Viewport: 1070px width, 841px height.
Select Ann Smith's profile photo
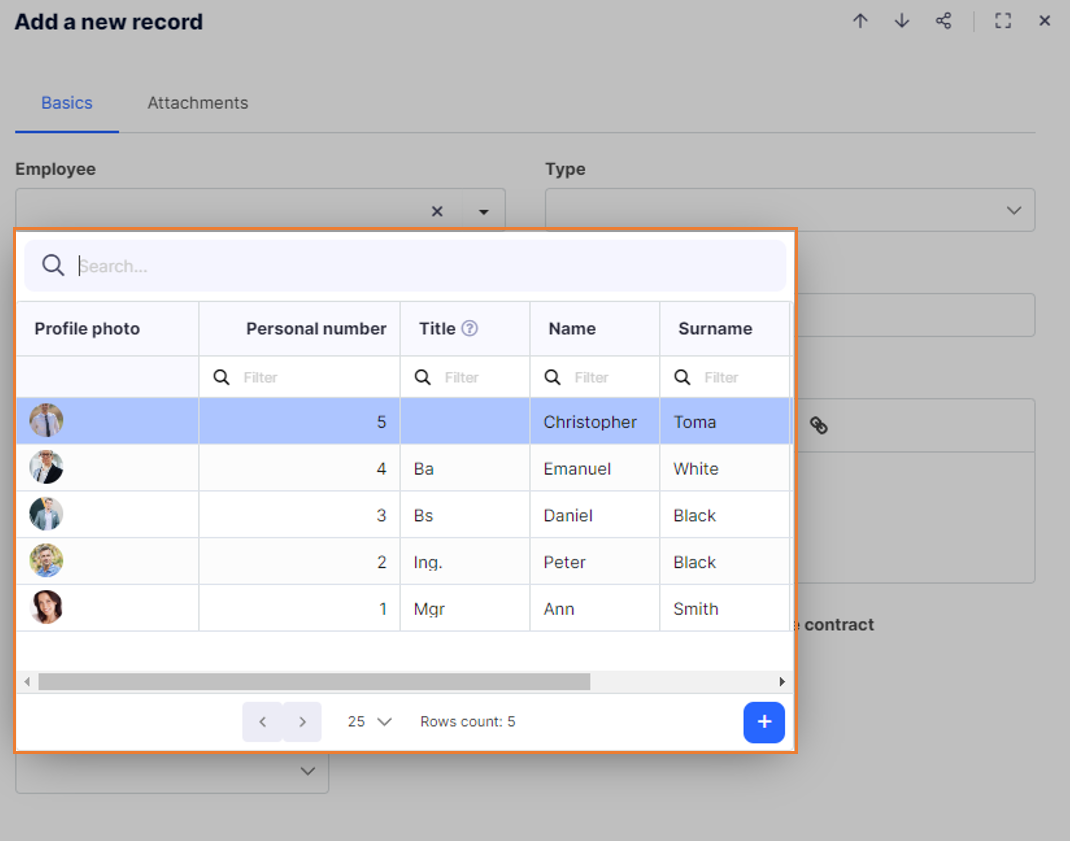click(46, 607)
